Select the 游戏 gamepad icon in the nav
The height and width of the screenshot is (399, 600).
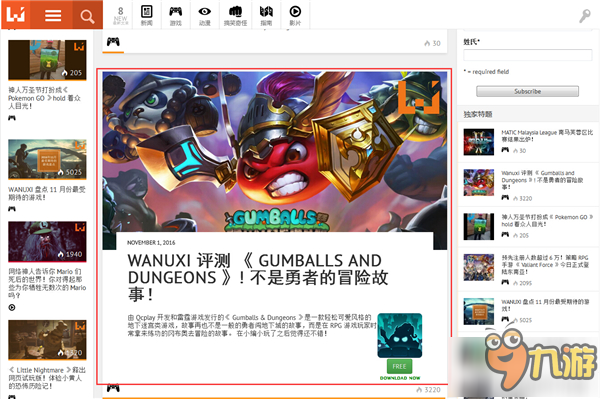176,16
